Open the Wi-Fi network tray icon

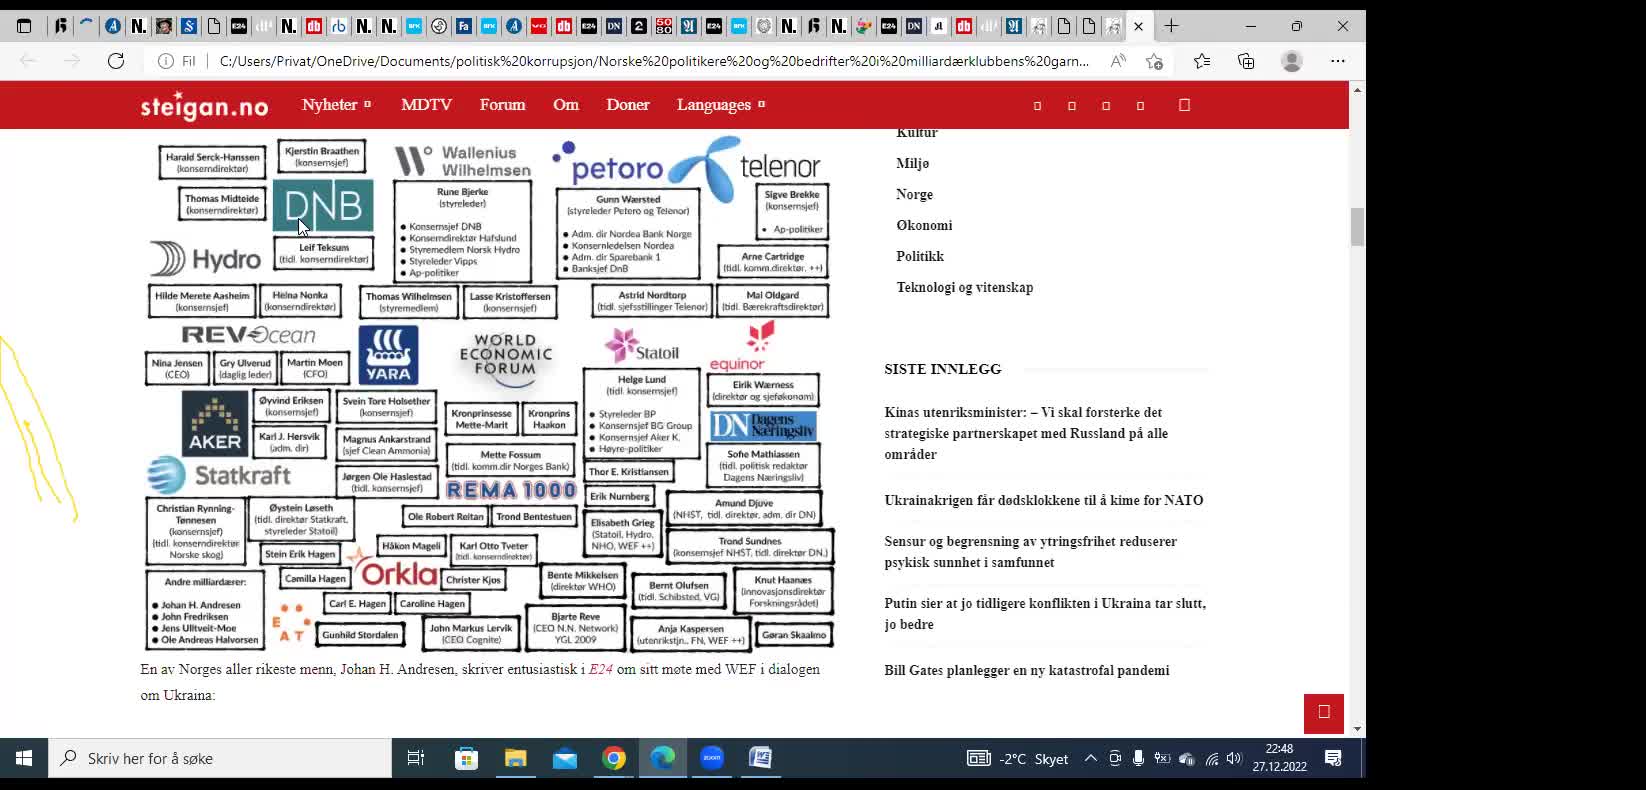click(x=1211, y=758)
